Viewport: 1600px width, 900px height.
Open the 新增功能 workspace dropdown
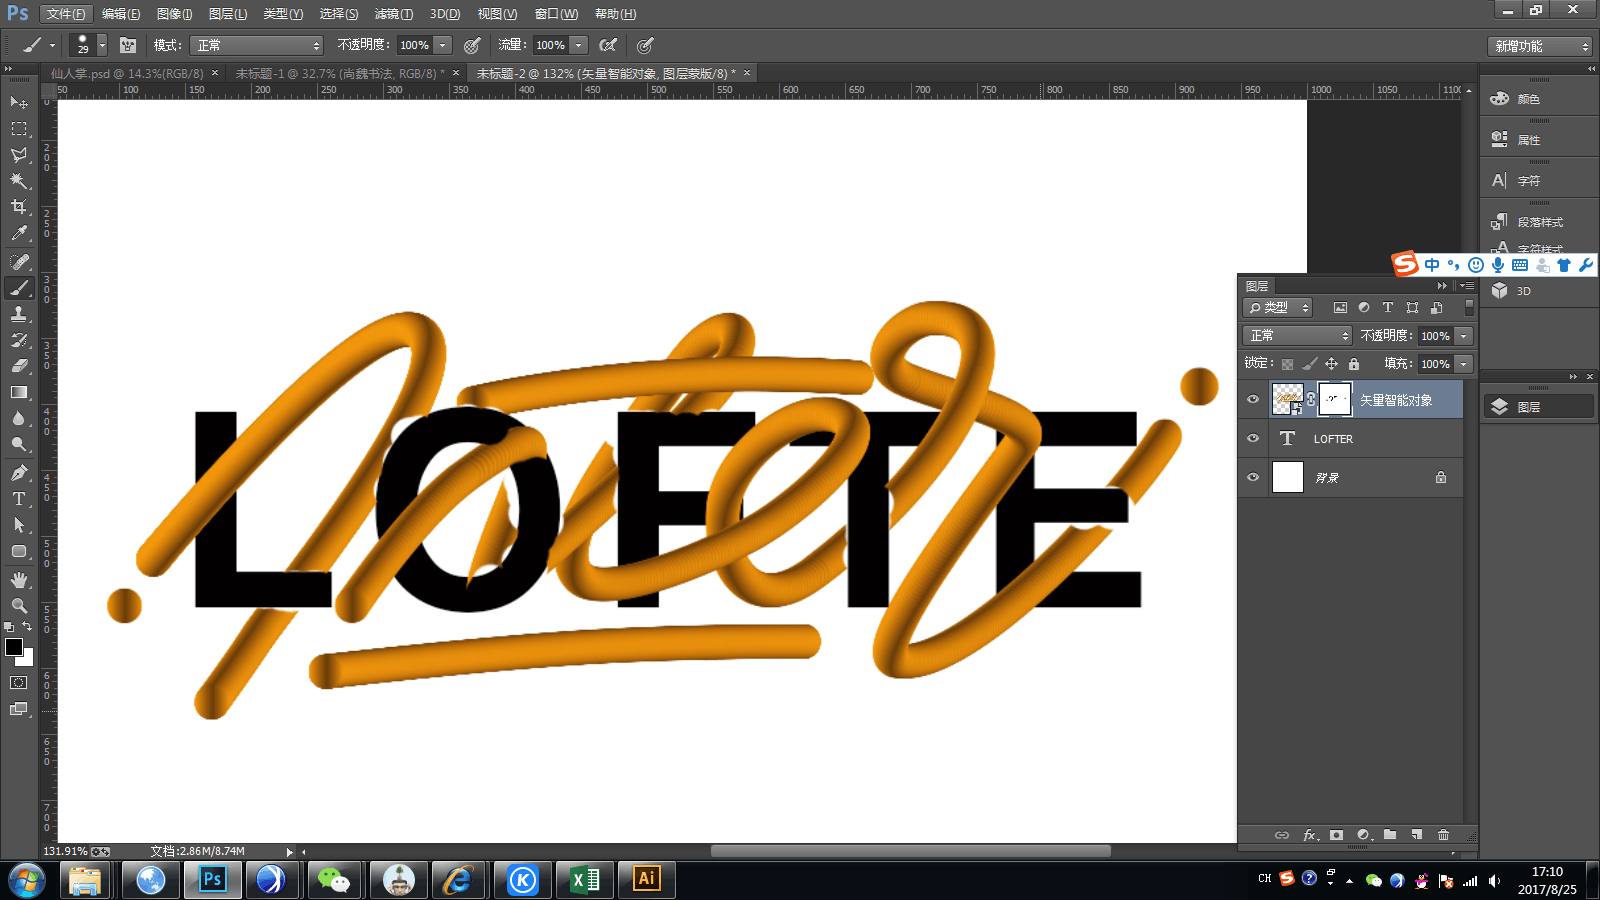(x=1539, y=46)
